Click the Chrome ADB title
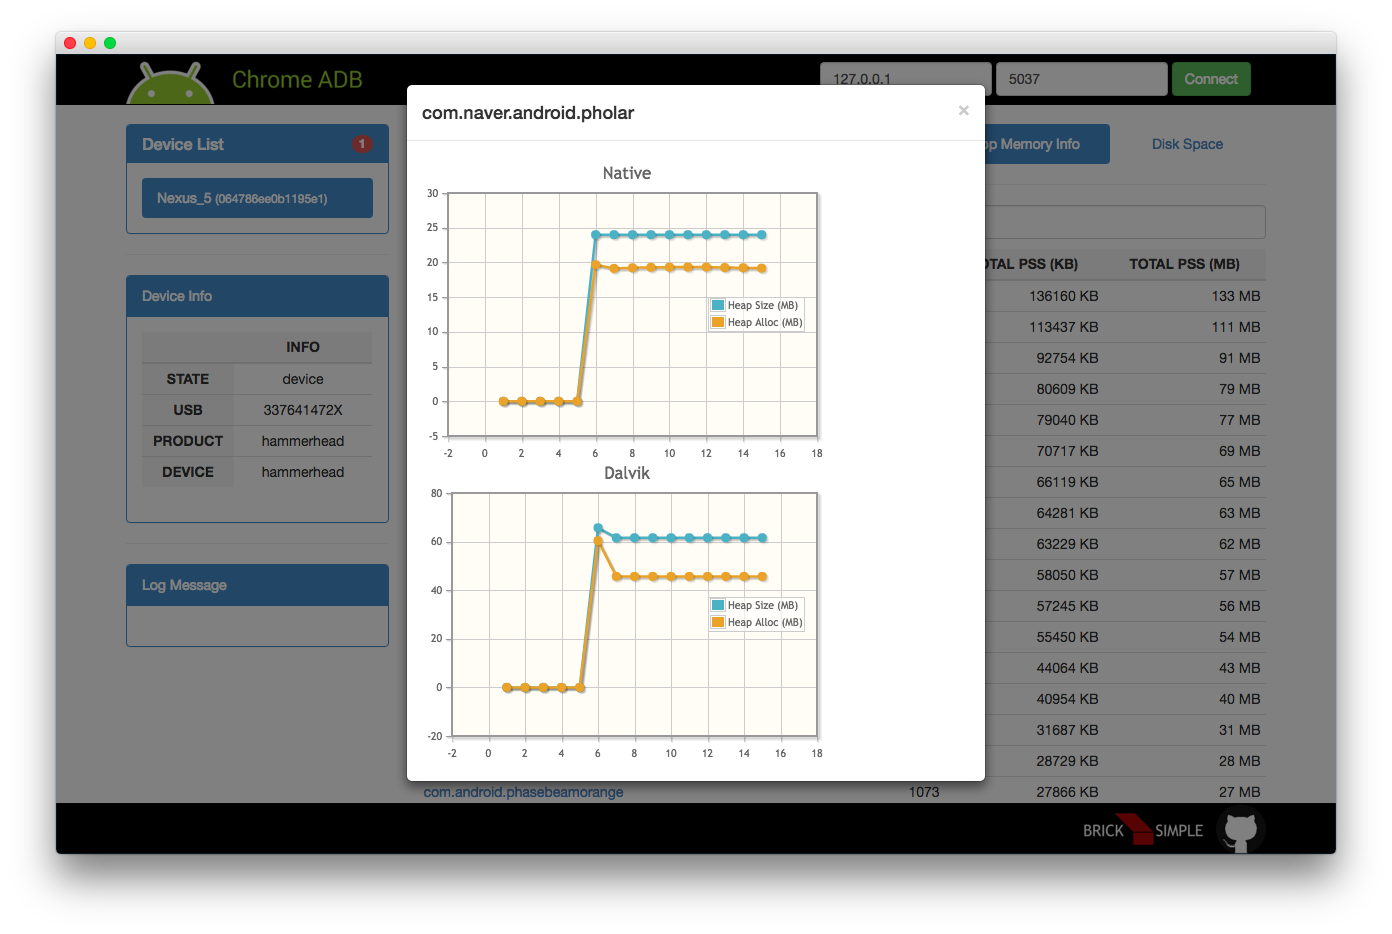Image resolution: width=1392 pixels, height=934 pixels. 297,80
